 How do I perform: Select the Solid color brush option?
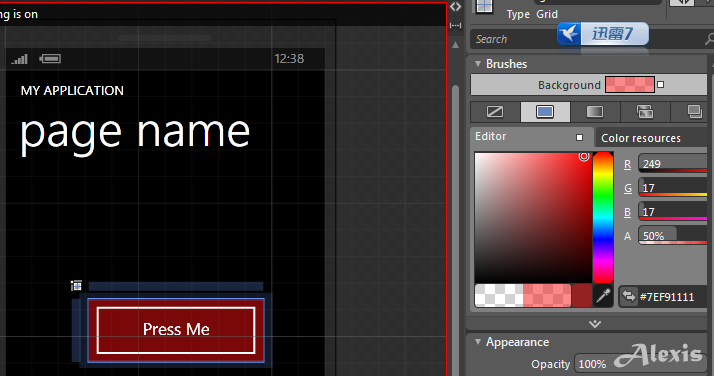coord(545,112)
